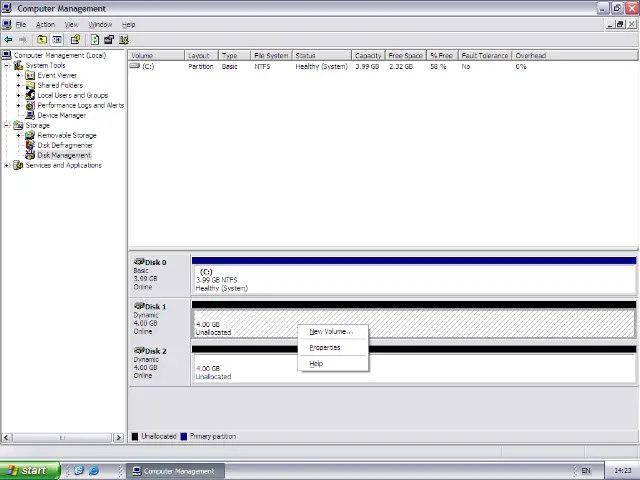The image size is (640, 480).
Task: Expand Performance Logs and Alerts node
Action: click(x=18, y=105)
